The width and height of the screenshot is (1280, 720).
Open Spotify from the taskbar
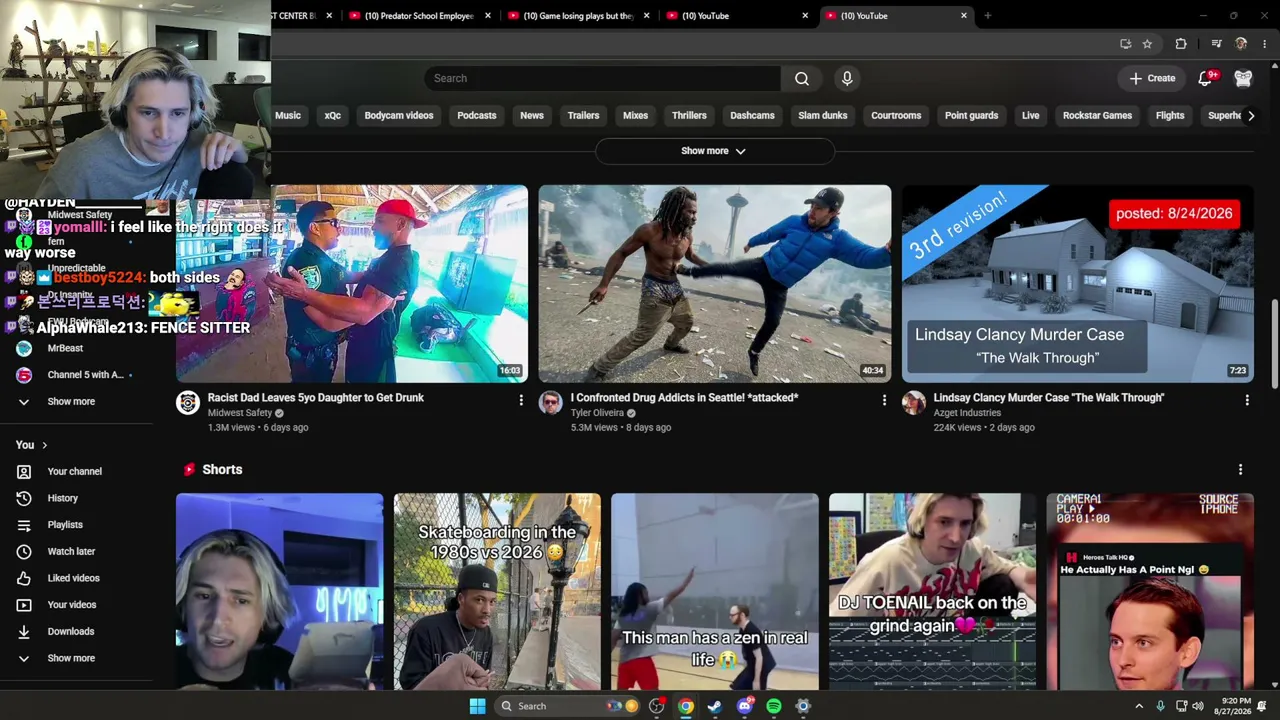click(774, 706)
